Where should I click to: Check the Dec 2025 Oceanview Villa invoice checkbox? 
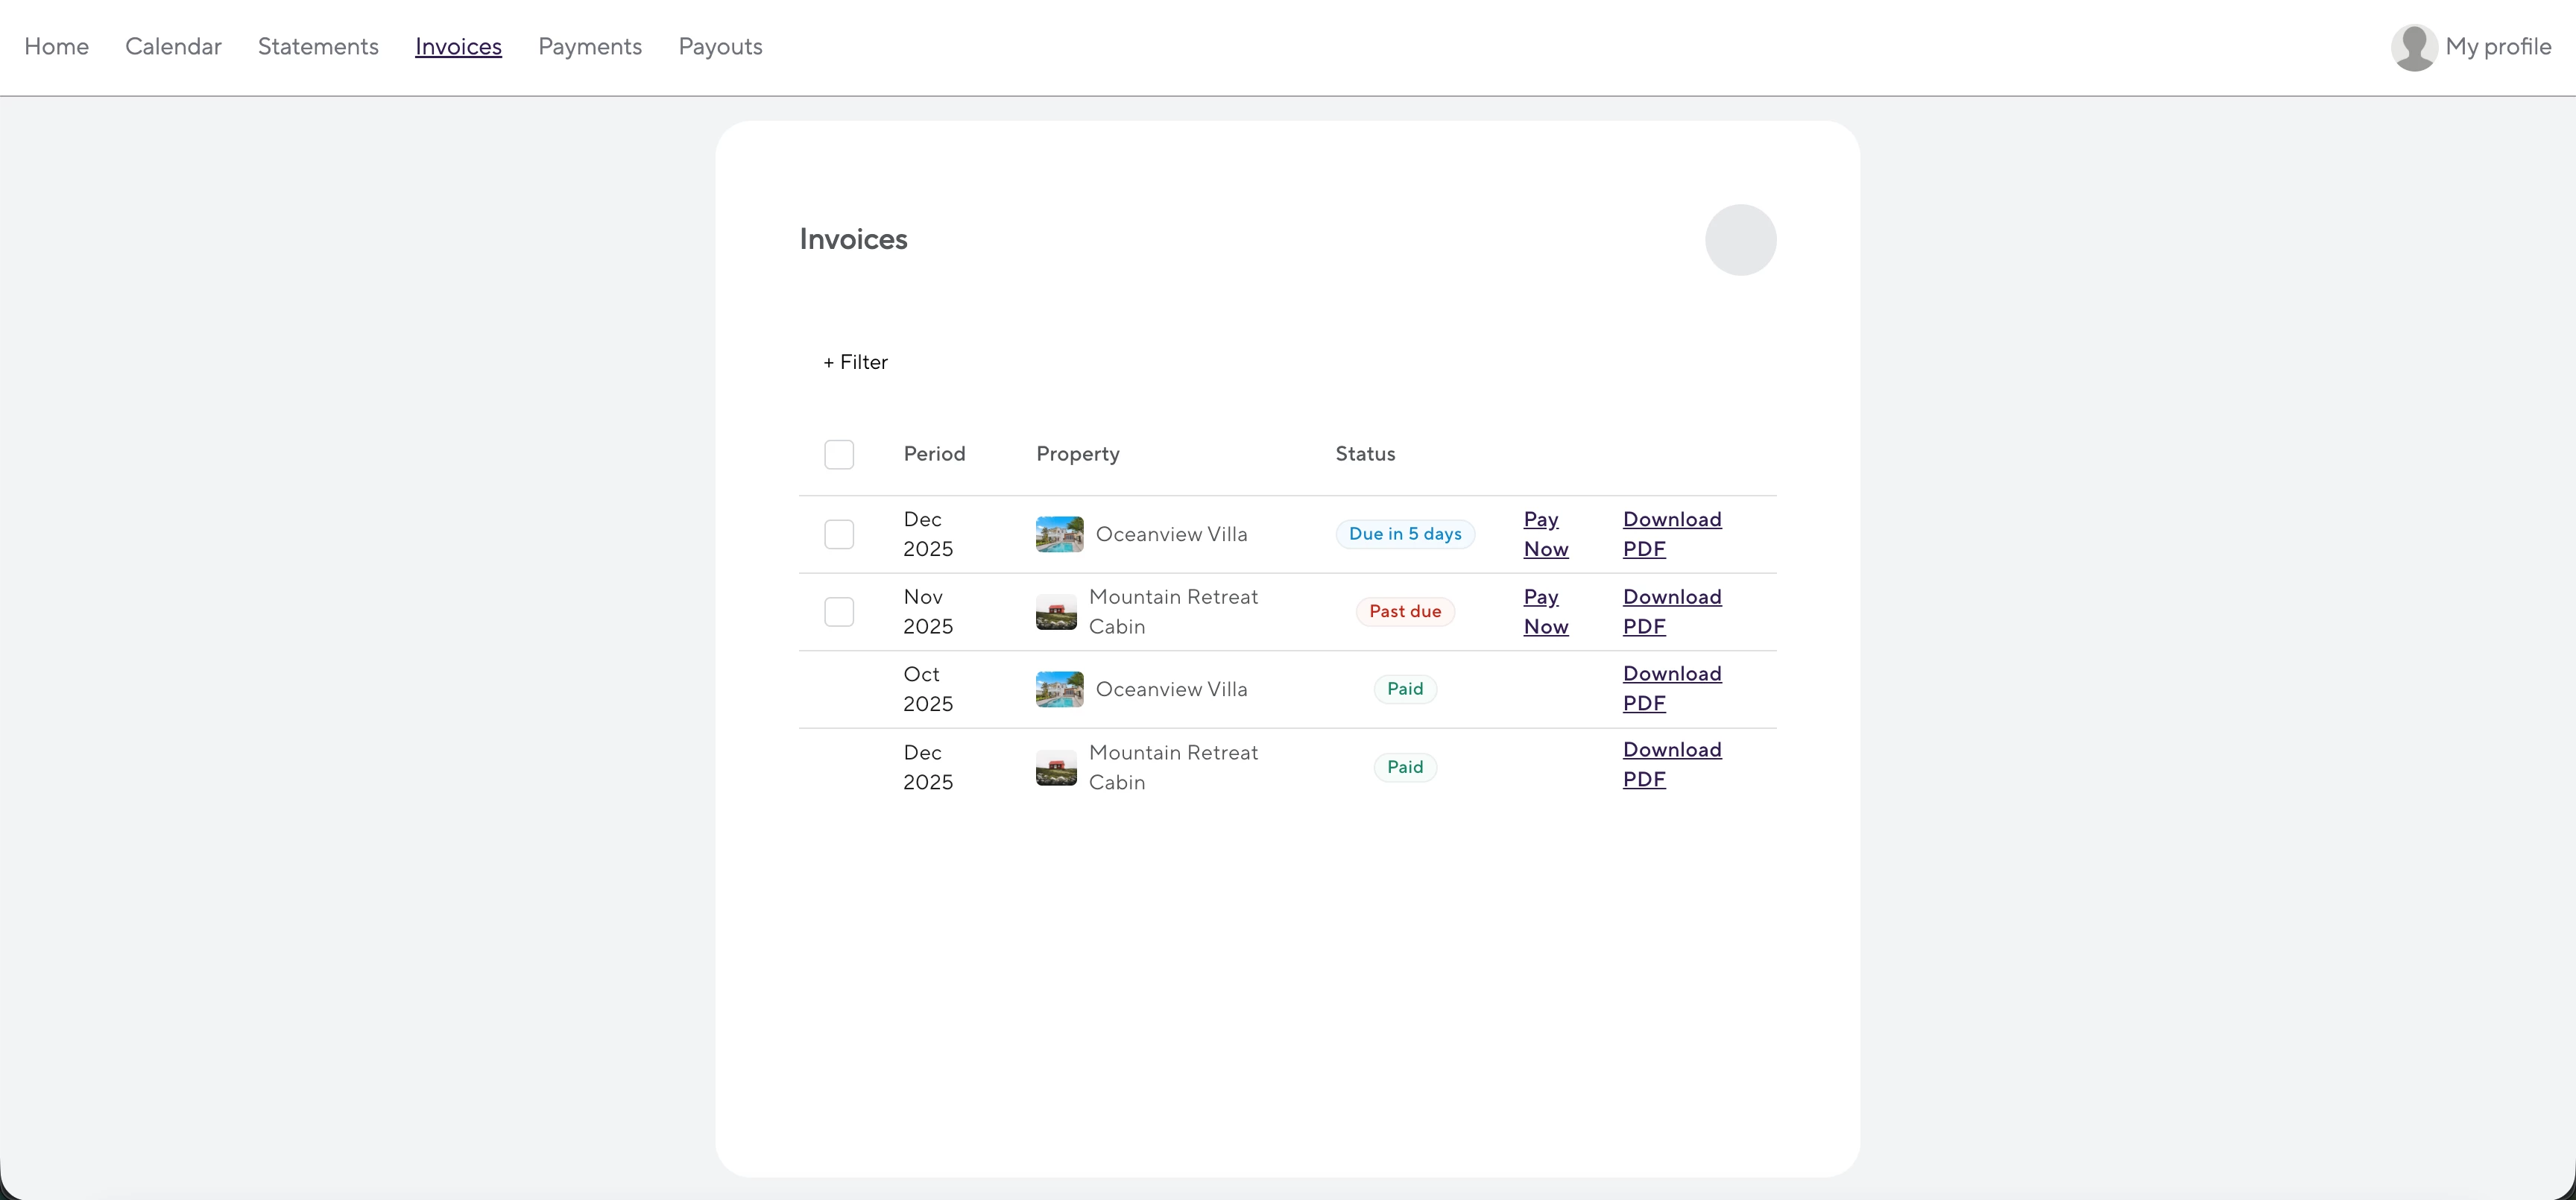coord(839,534)
